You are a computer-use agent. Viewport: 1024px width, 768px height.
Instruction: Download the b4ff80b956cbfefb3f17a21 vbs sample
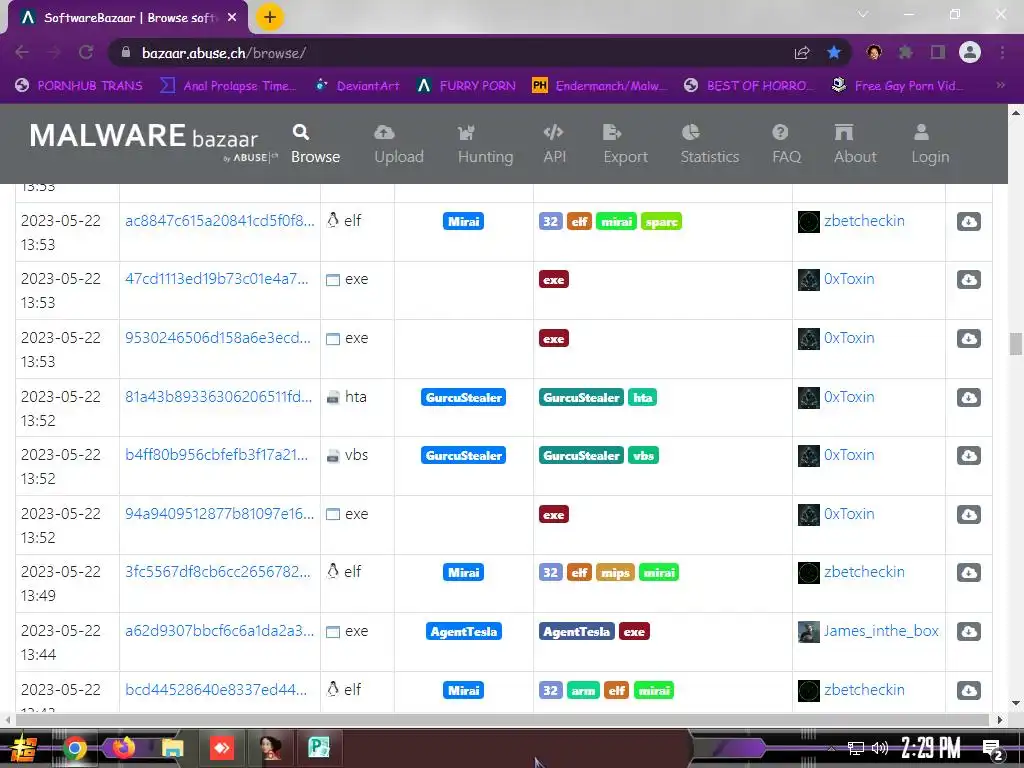tap(968, 455)
